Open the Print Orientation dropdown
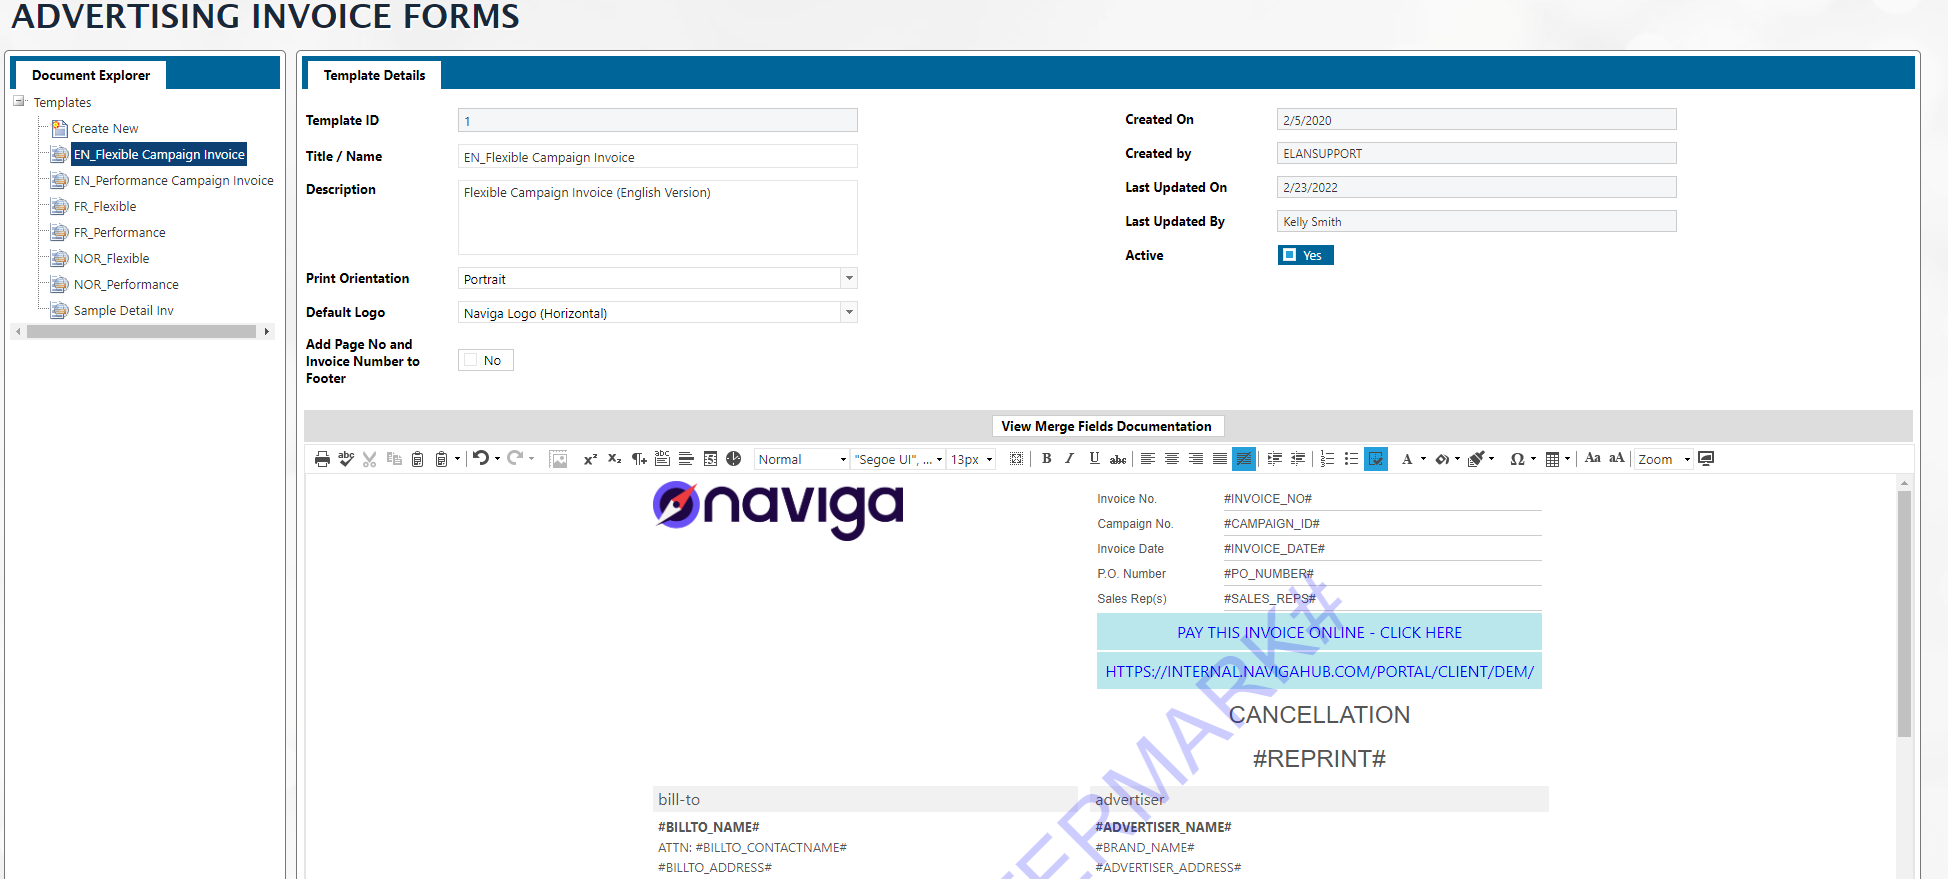The image size is (1948, 879). click(x=849, y=279)
